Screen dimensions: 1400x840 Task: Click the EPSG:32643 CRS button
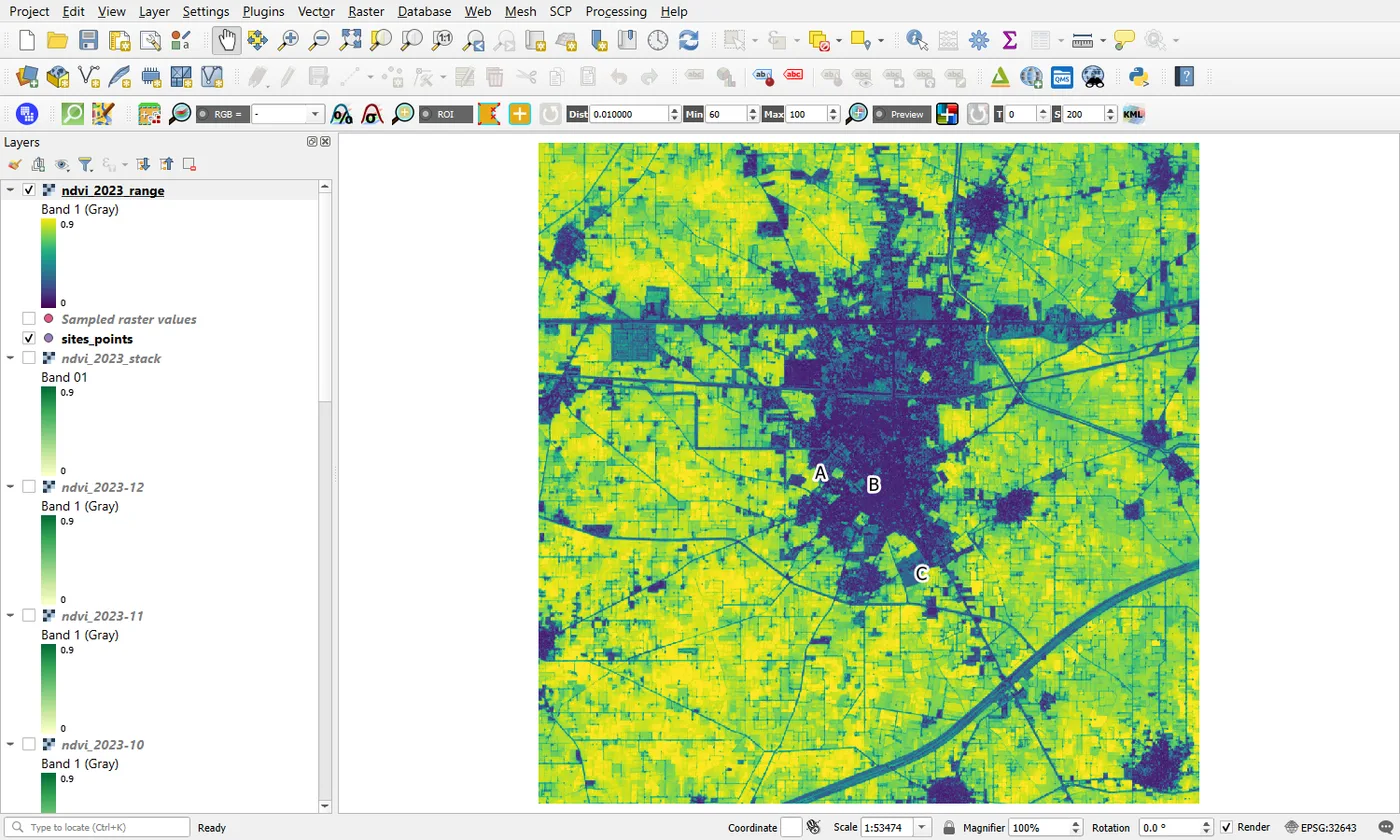(x=1322, y=828)
